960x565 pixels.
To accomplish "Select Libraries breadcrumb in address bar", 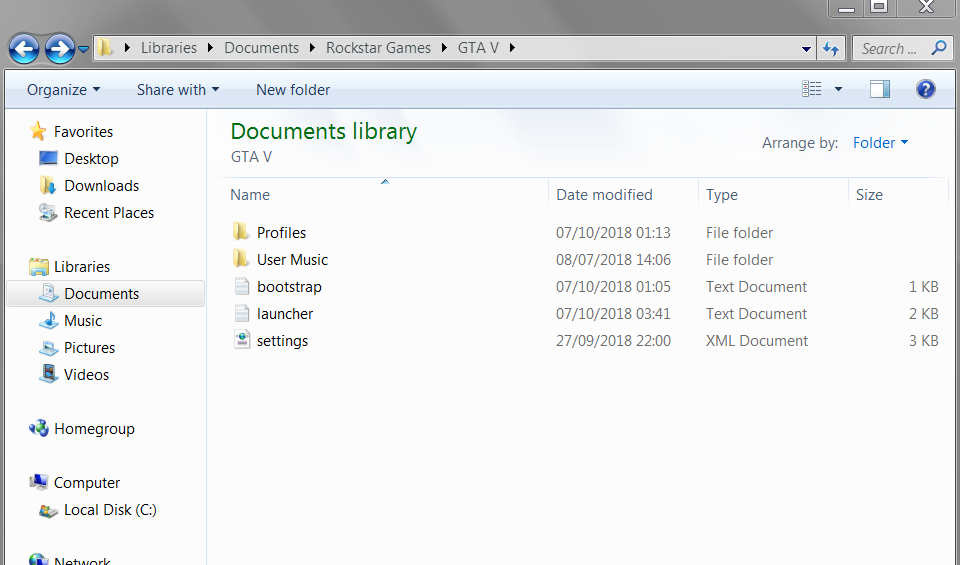I will tap(169, 48).
